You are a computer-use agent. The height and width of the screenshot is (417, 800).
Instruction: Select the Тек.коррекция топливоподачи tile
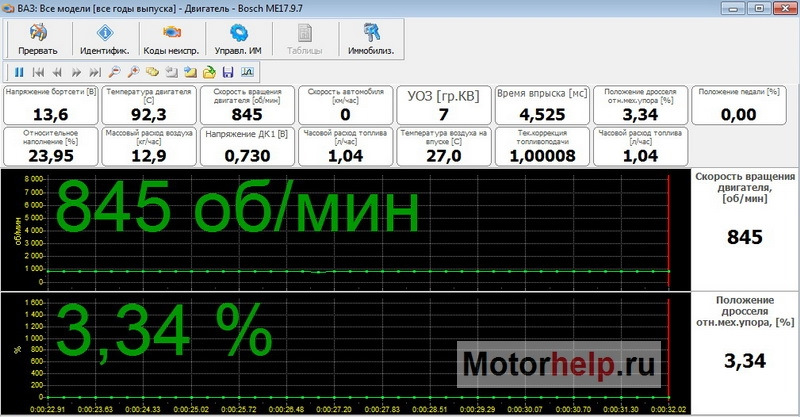point(542,146)
